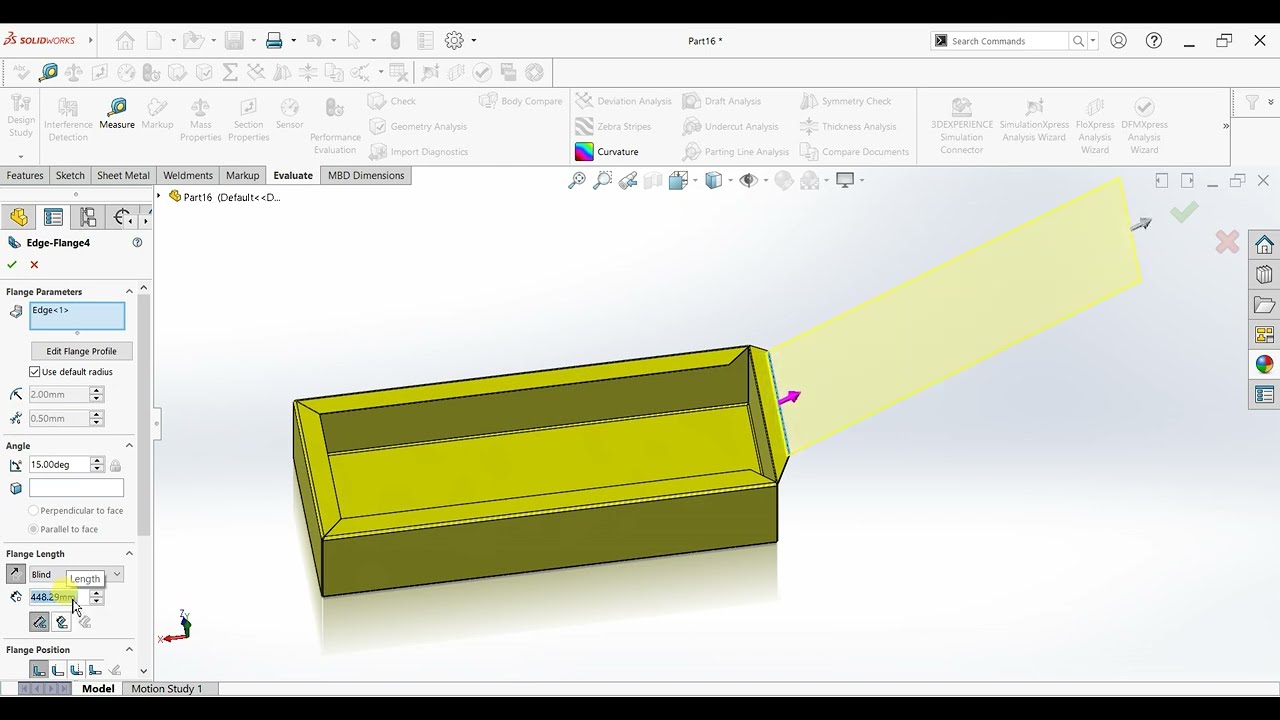Collapse Angle section

coord(129,445)
